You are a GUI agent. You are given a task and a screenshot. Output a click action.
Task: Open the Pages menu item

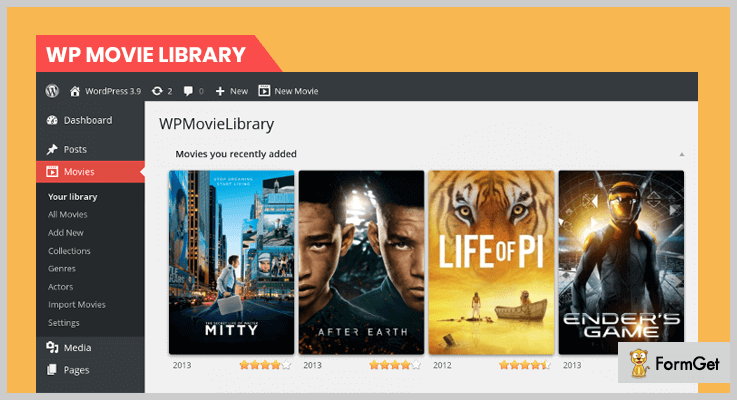(x=77, y=370)
